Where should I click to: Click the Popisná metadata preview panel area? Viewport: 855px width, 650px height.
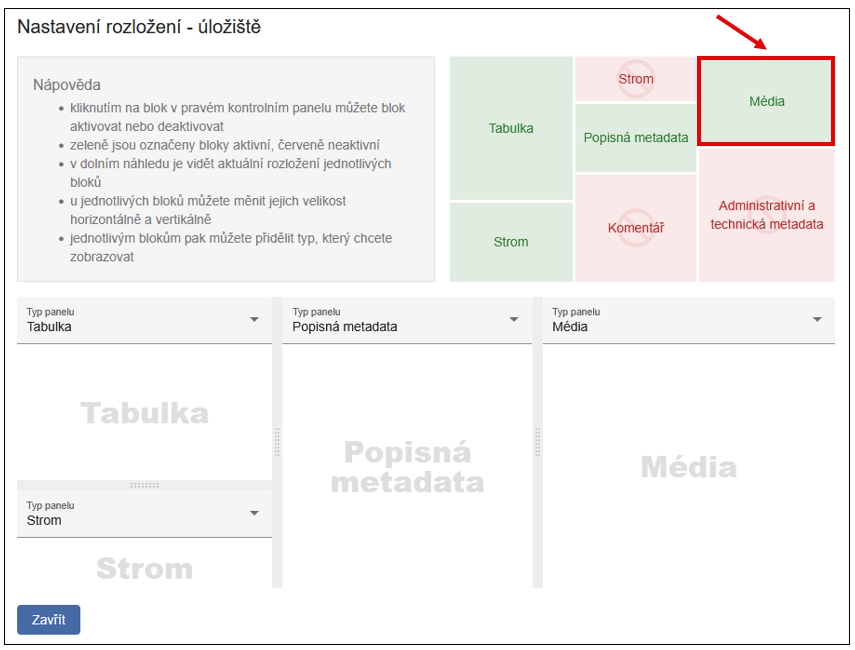[x=407, y=466]
